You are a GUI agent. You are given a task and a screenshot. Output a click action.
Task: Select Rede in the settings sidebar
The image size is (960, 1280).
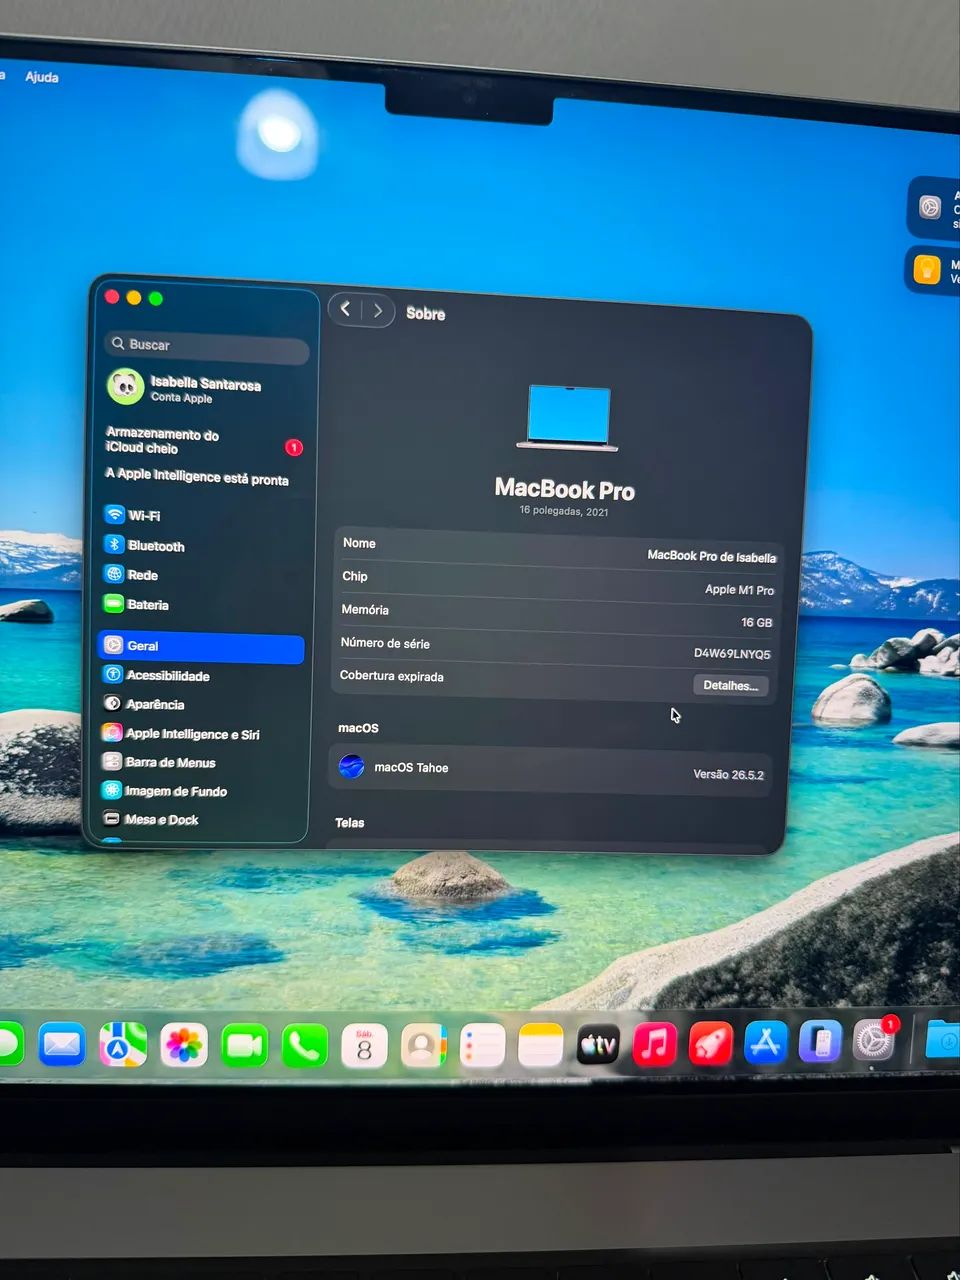coord(131,575)
